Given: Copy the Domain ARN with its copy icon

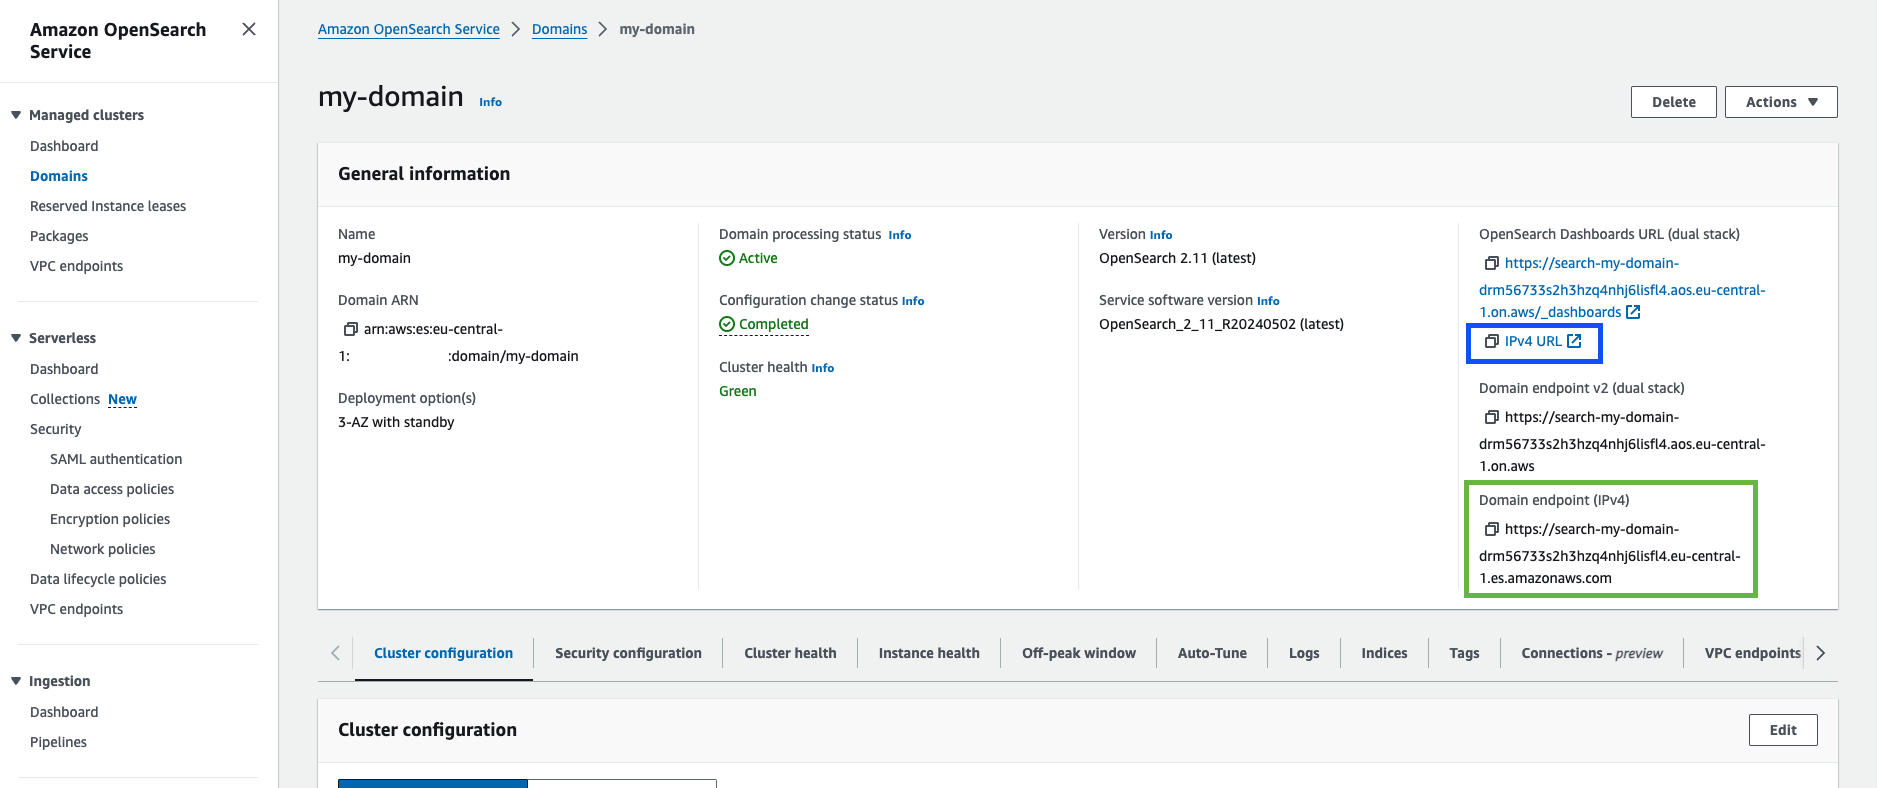Looking at the screenshot, I should point(351,329).
